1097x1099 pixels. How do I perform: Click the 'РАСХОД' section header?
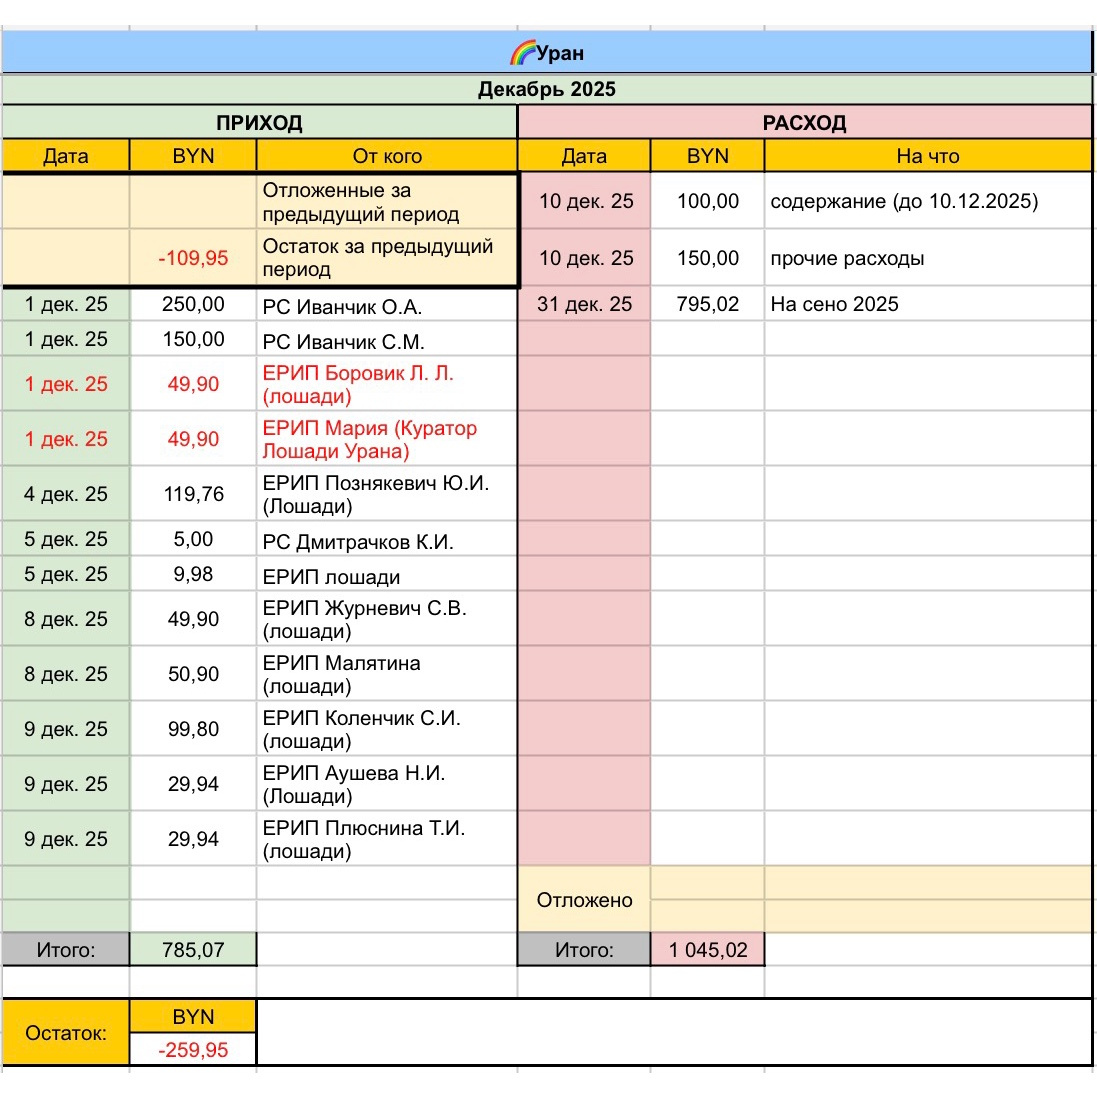click(805, 123)
